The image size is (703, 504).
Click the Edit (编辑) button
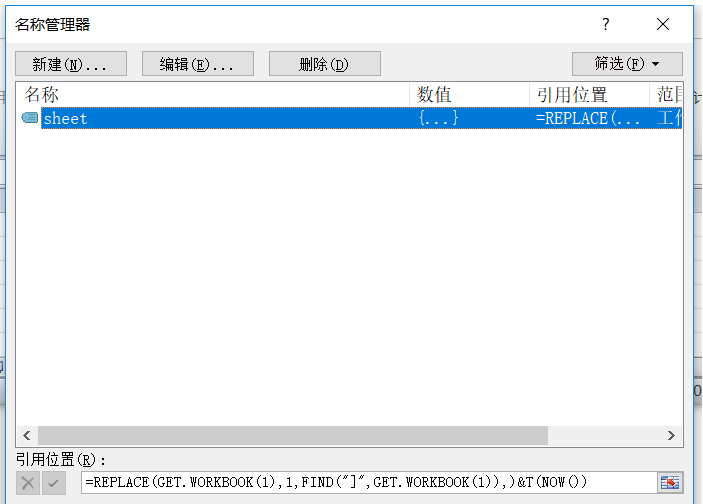click(198, 64)
